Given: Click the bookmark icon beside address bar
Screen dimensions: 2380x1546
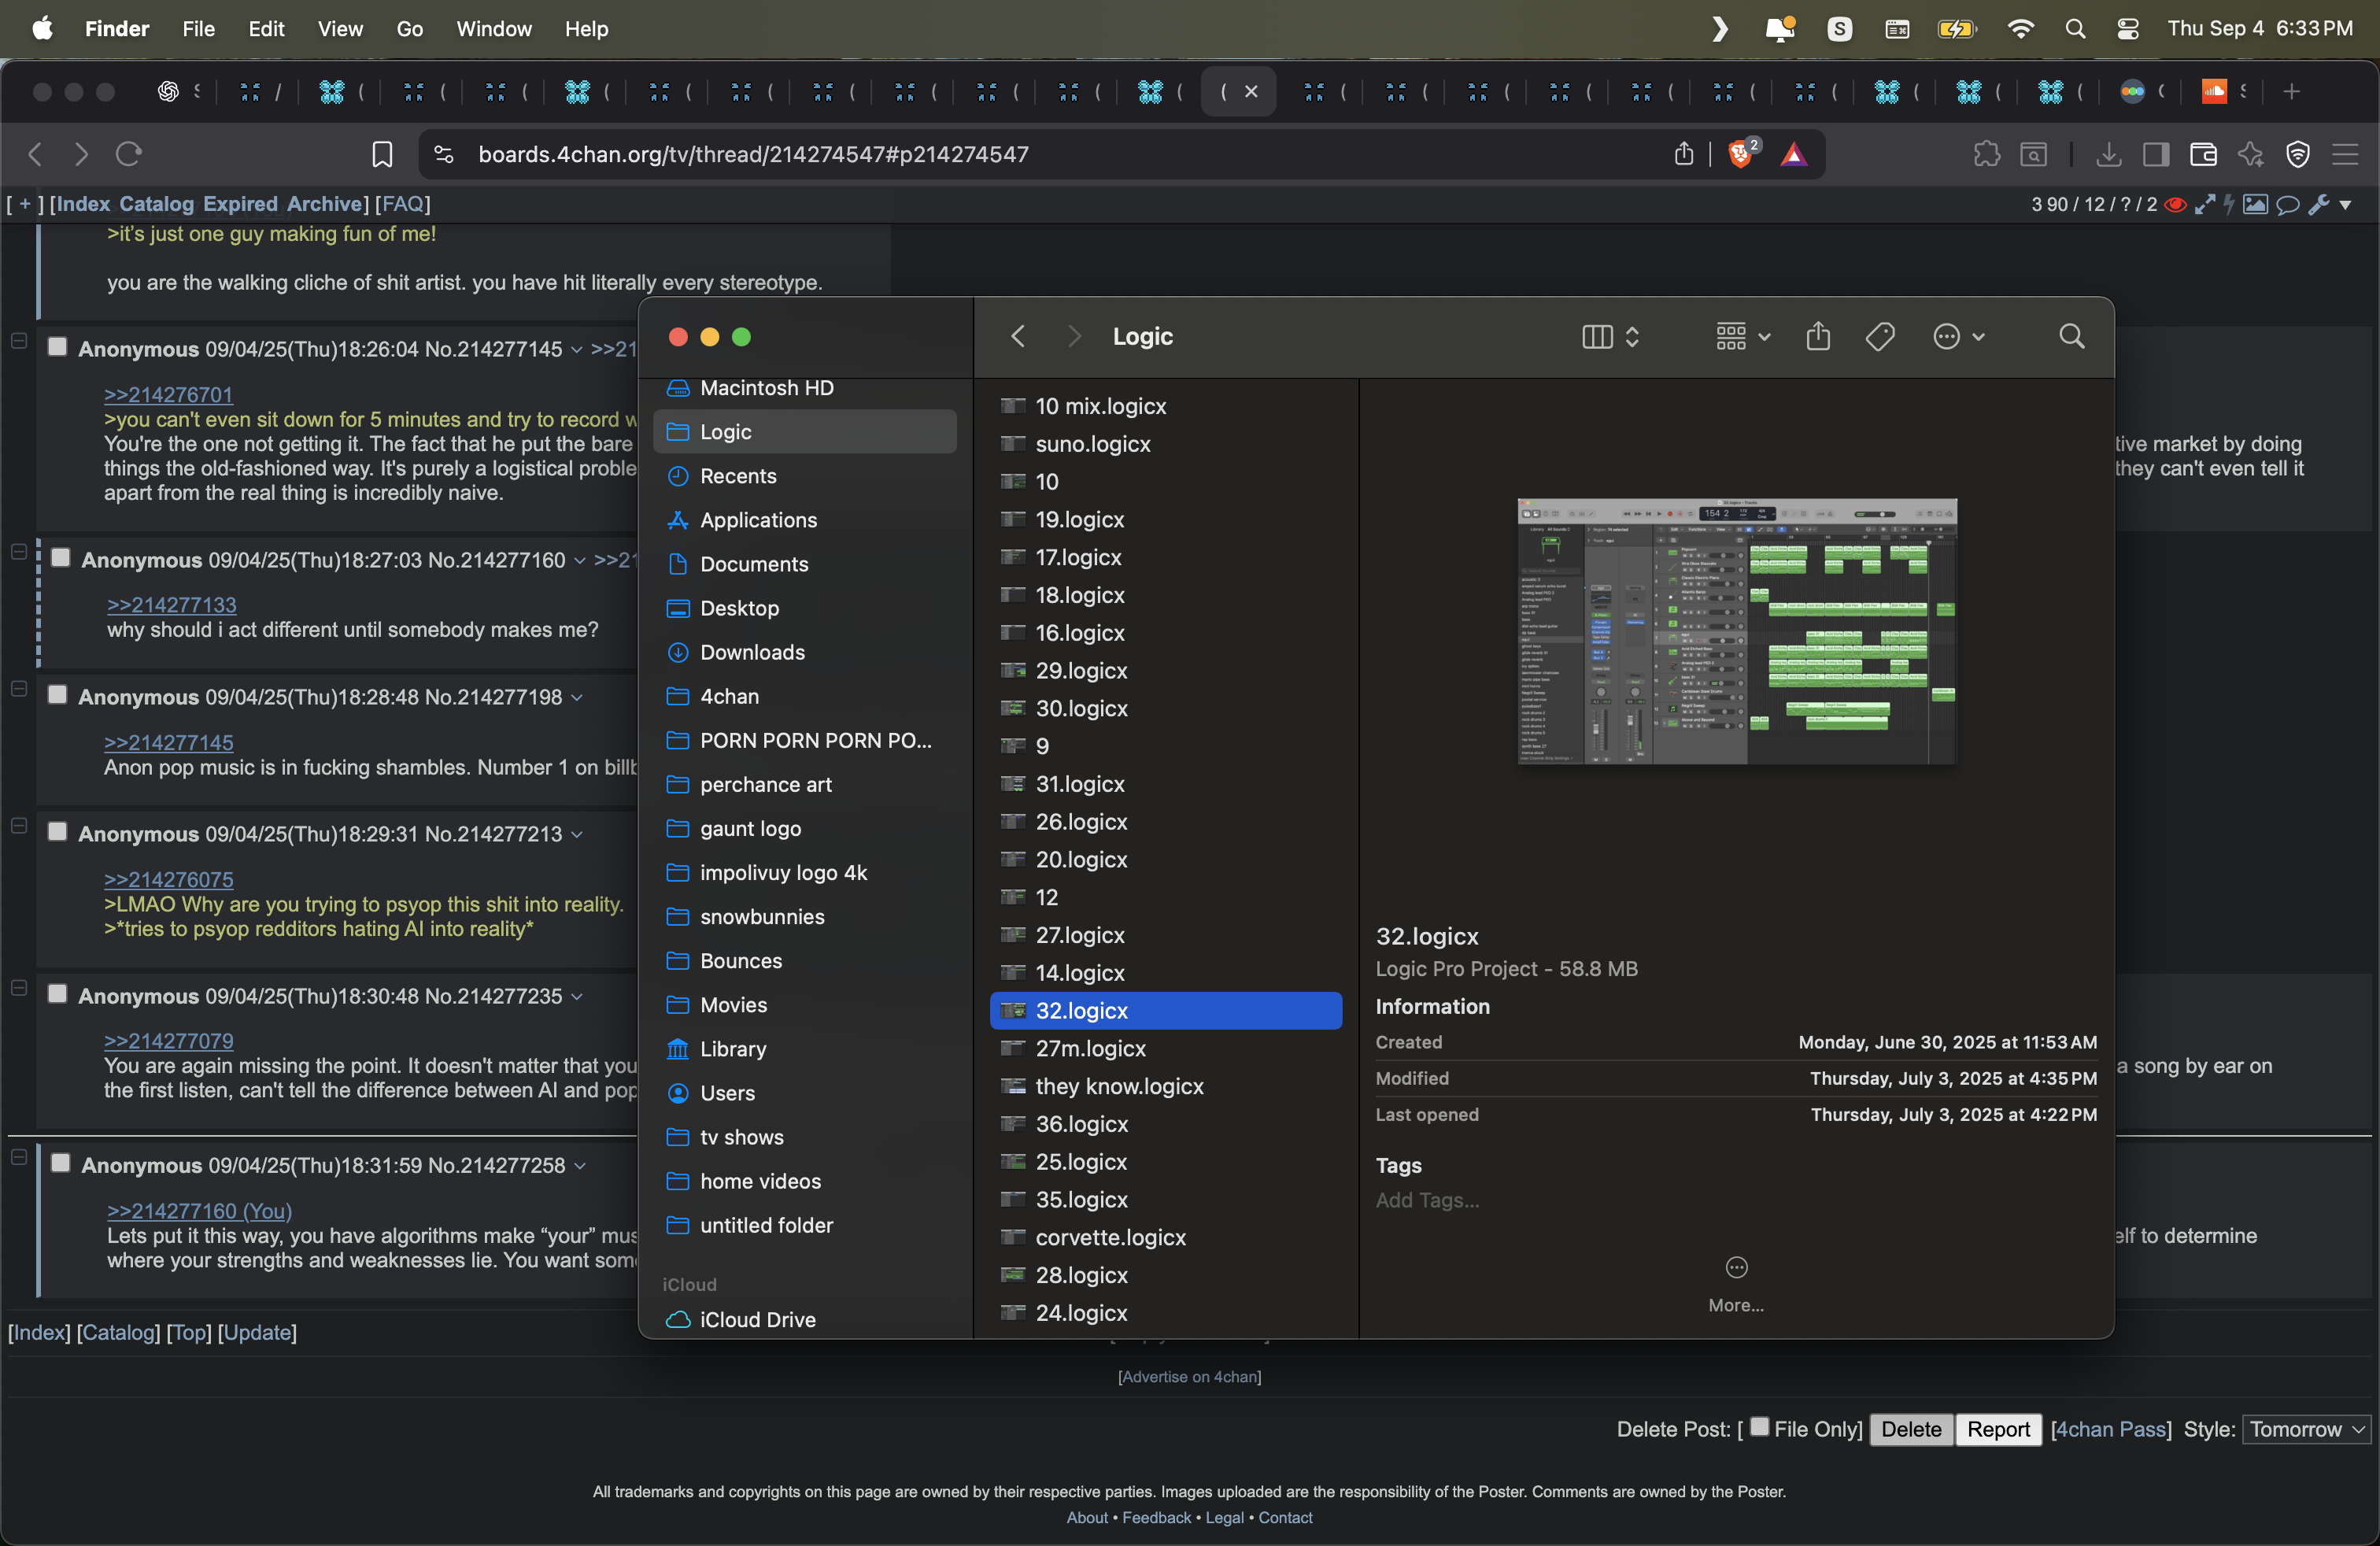Looking at the screenshot, I should pos(382,154).
